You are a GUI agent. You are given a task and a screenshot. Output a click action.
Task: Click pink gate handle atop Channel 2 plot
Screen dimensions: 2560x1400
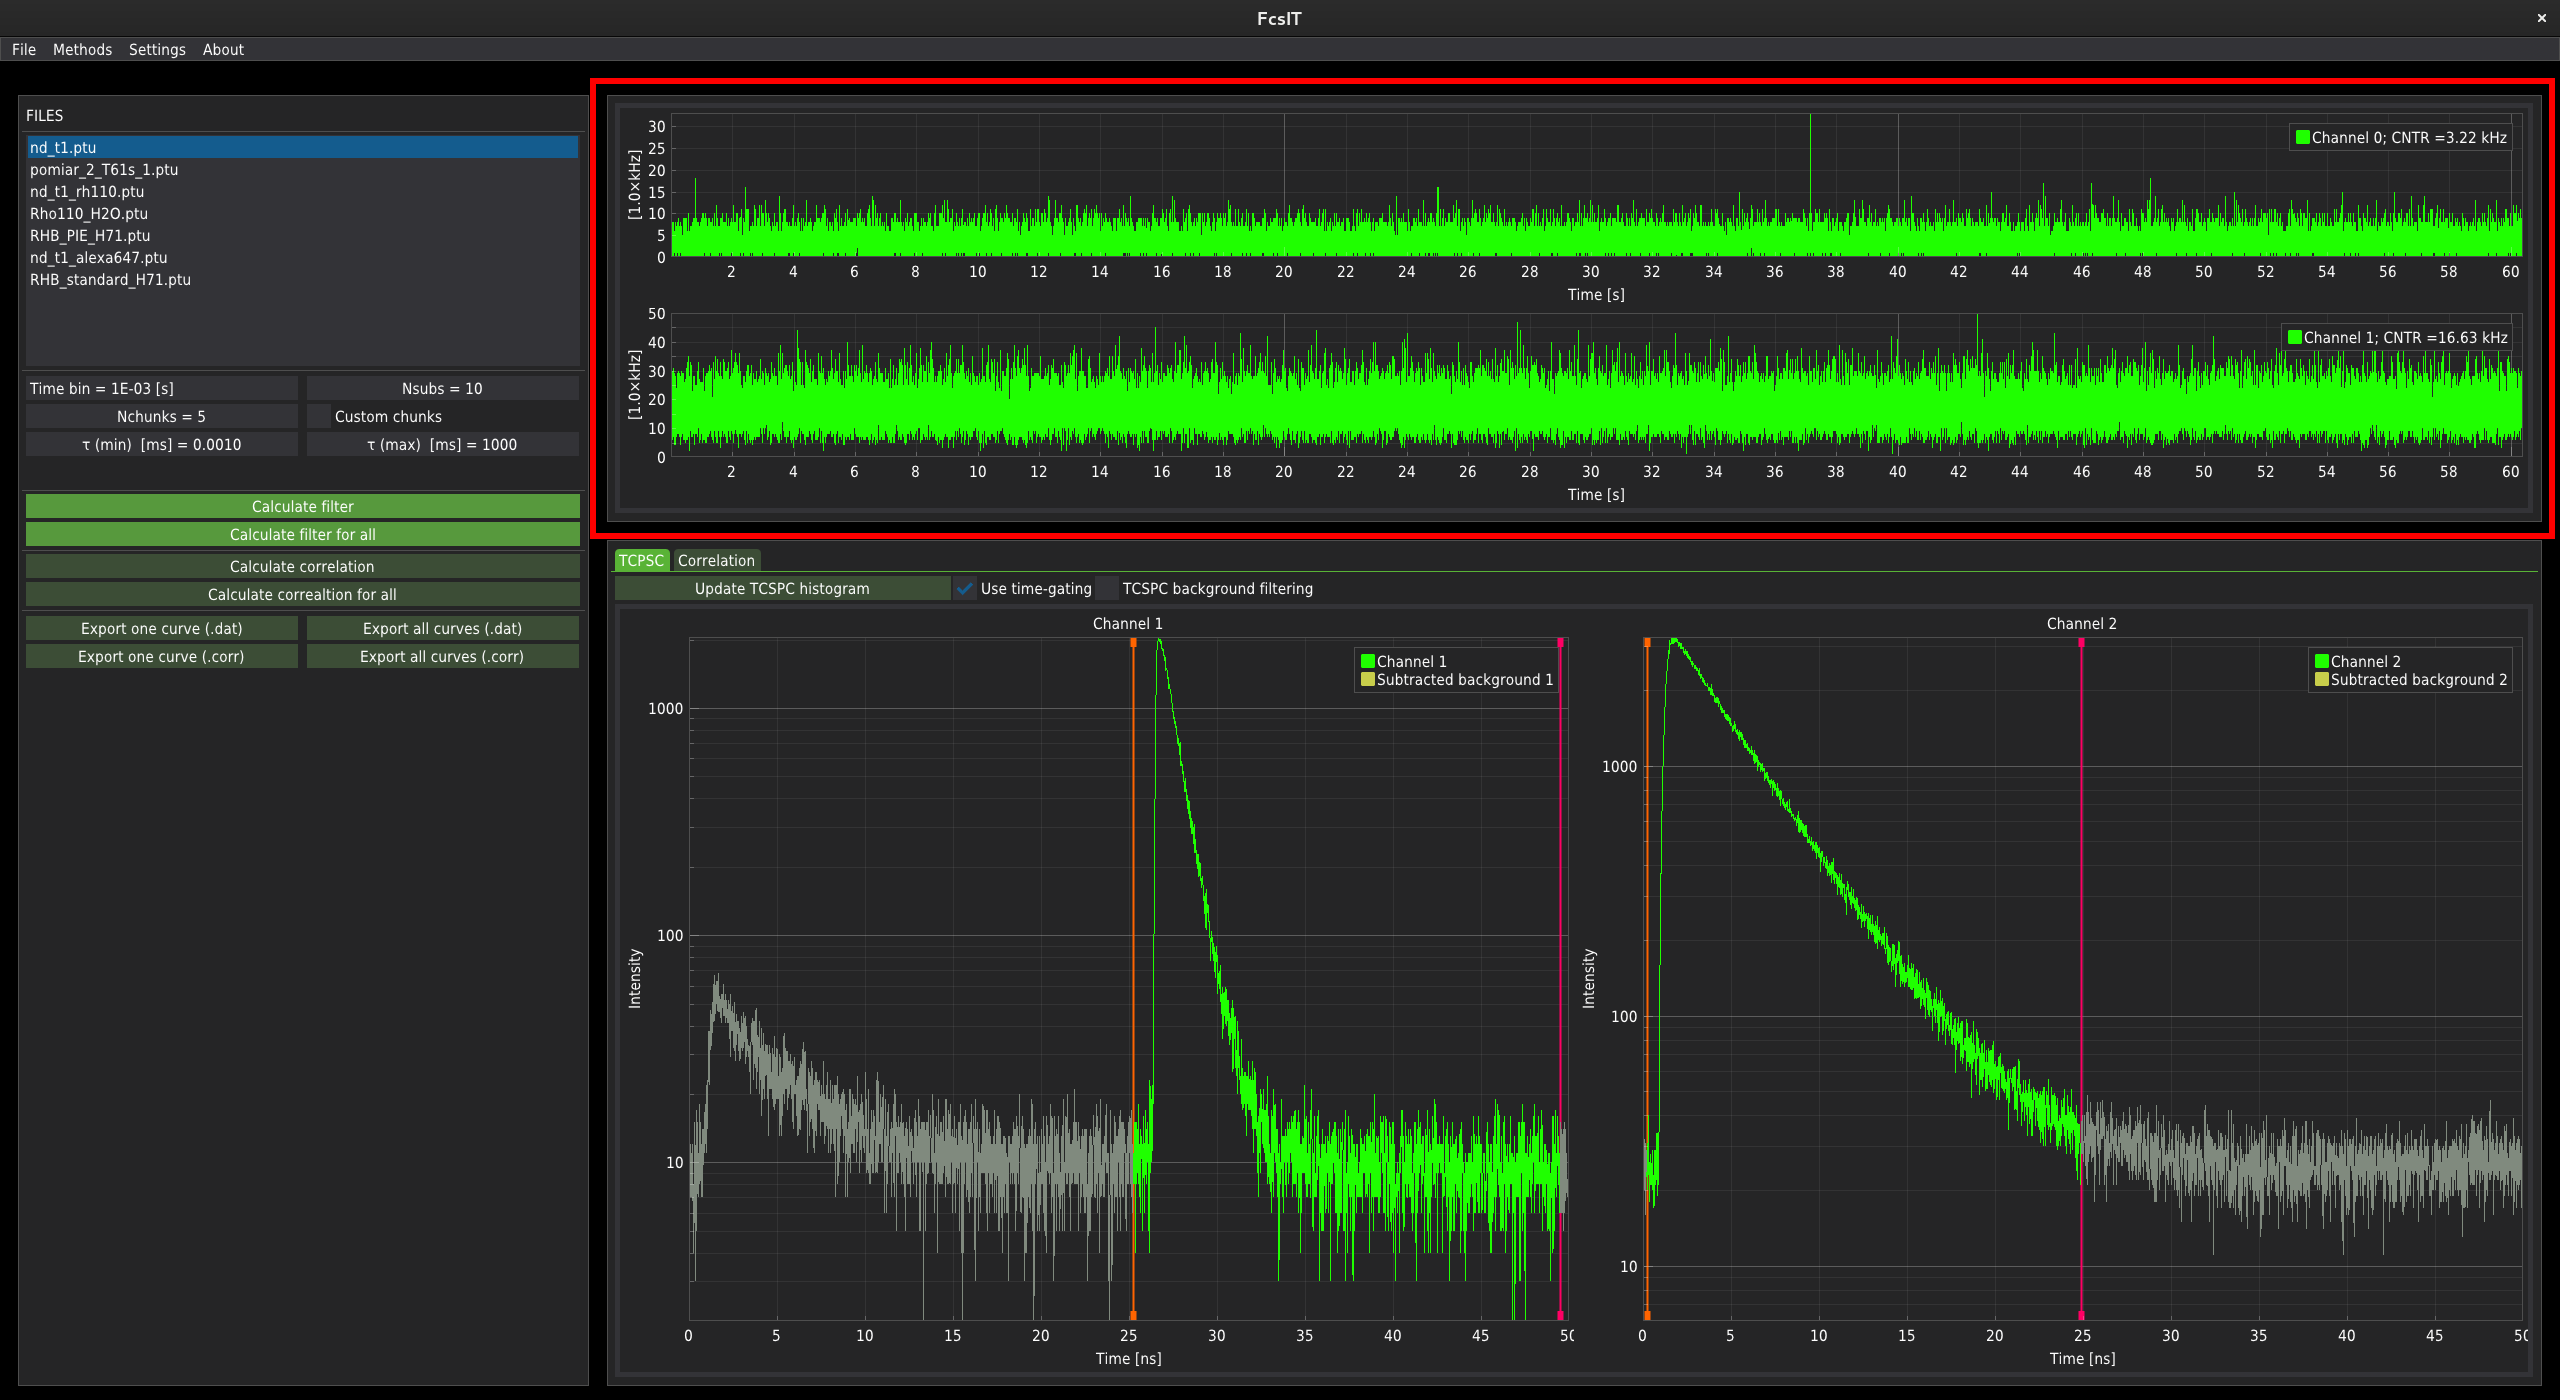2081,643
